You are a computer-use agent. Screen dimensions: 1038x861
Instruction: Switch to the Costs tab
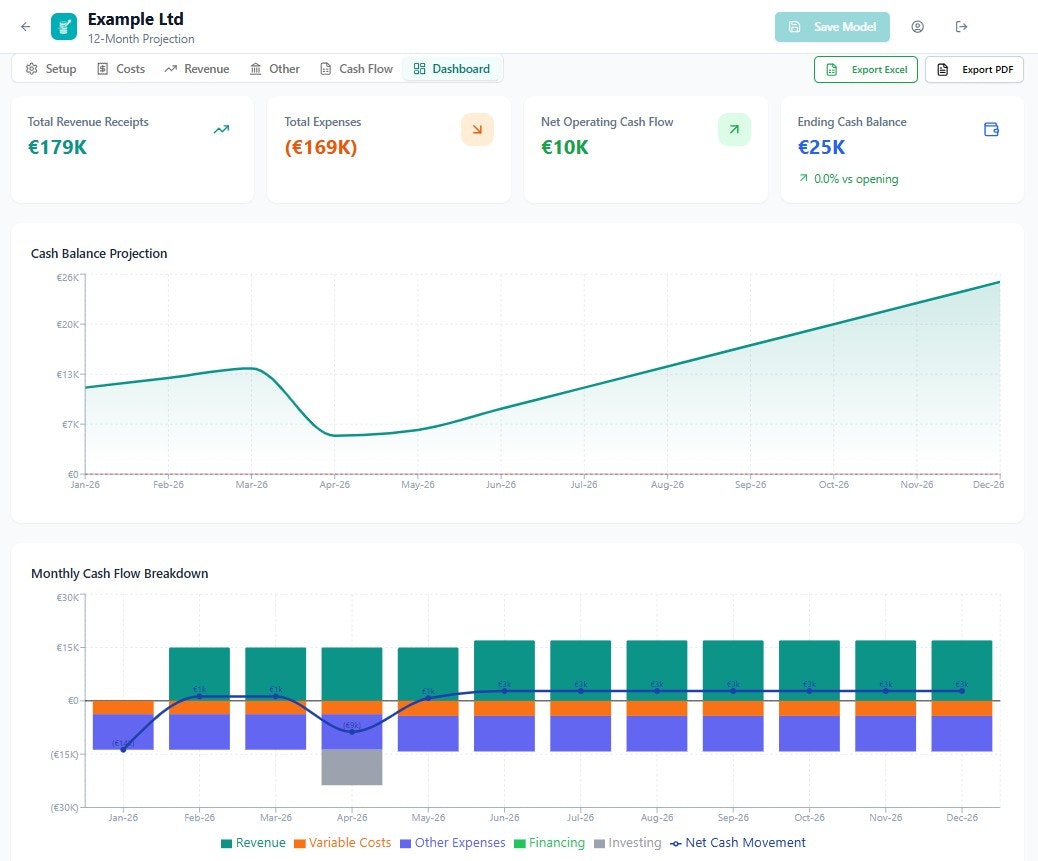(x=121, y=69)
